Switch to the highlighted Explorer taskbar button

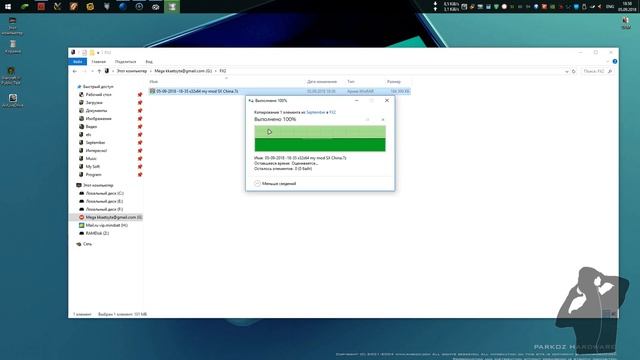pyautogui.click(x=172, y=7)
